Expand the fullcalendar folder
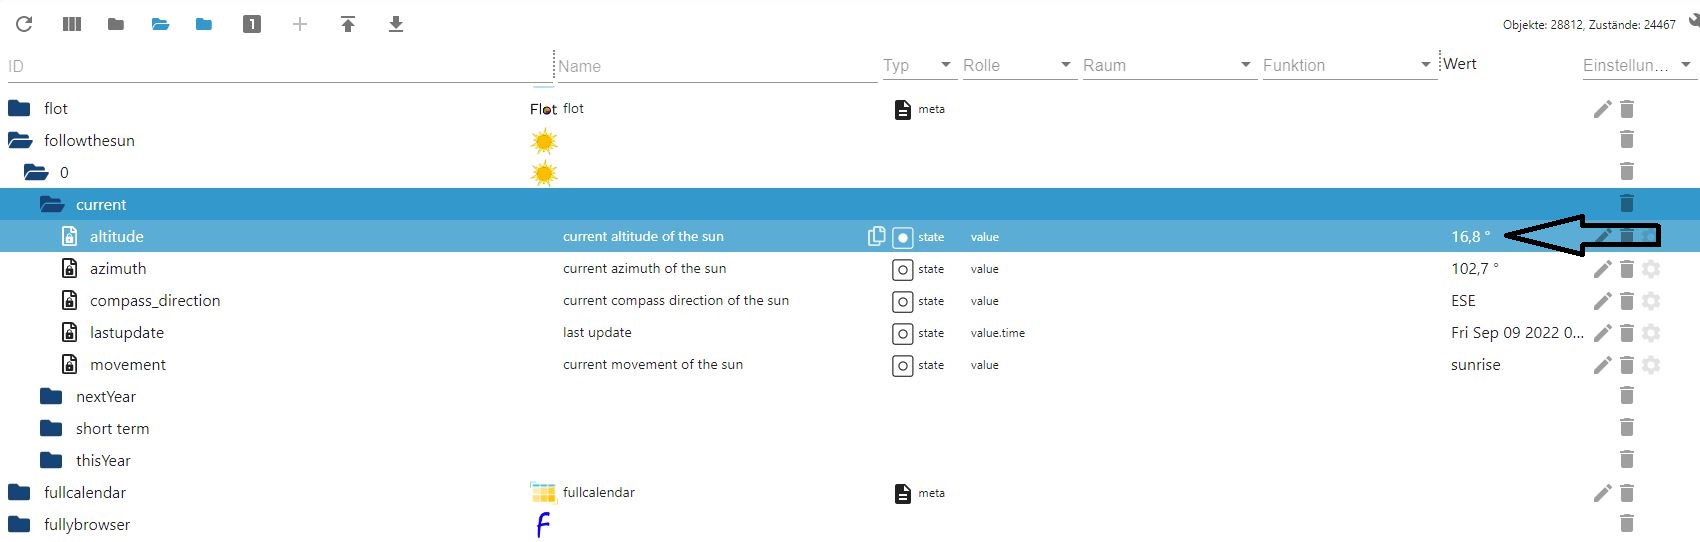This screenshot has height=542, width=1700. tap(19, 493)
